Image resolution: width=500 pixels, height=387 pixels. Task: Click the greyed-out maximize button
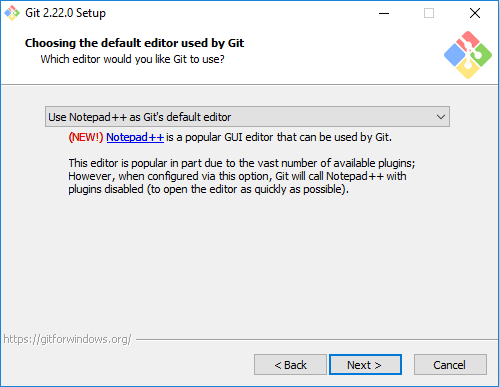[429, 13]
